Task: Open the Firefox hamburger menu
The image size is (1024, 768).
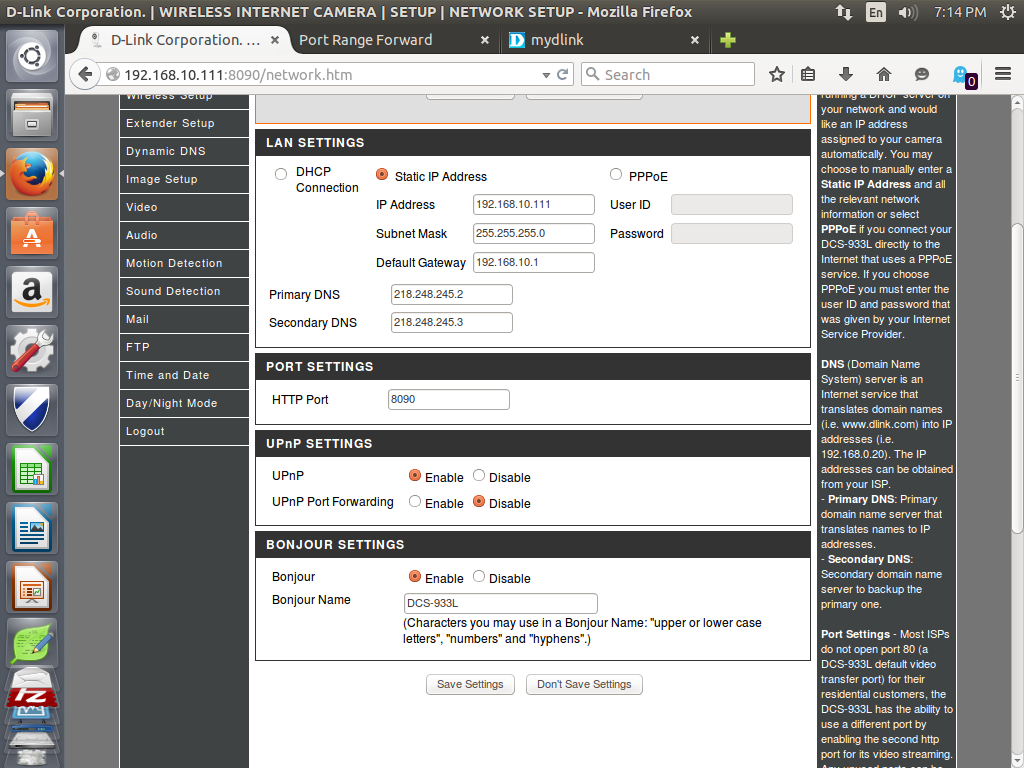Action: coord(1000,74)
